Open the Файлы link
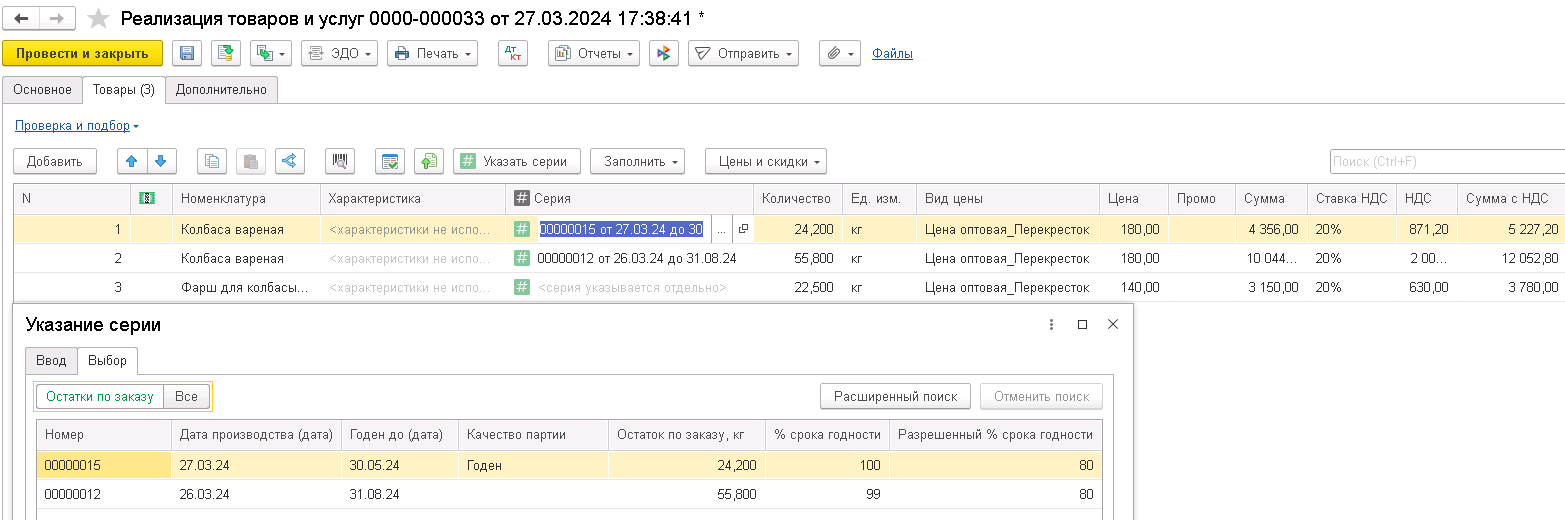1565x520 pixels. click(892, 54)
